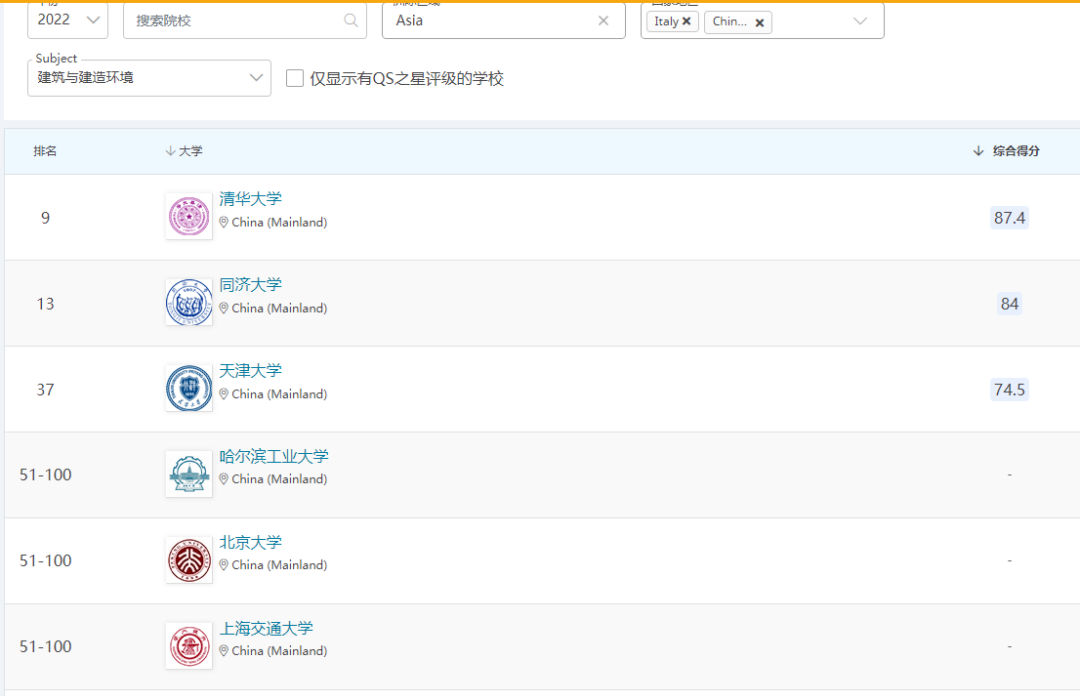
Task: Click the 87.4 score of 清华大学
Action: tap(1009, 218)
